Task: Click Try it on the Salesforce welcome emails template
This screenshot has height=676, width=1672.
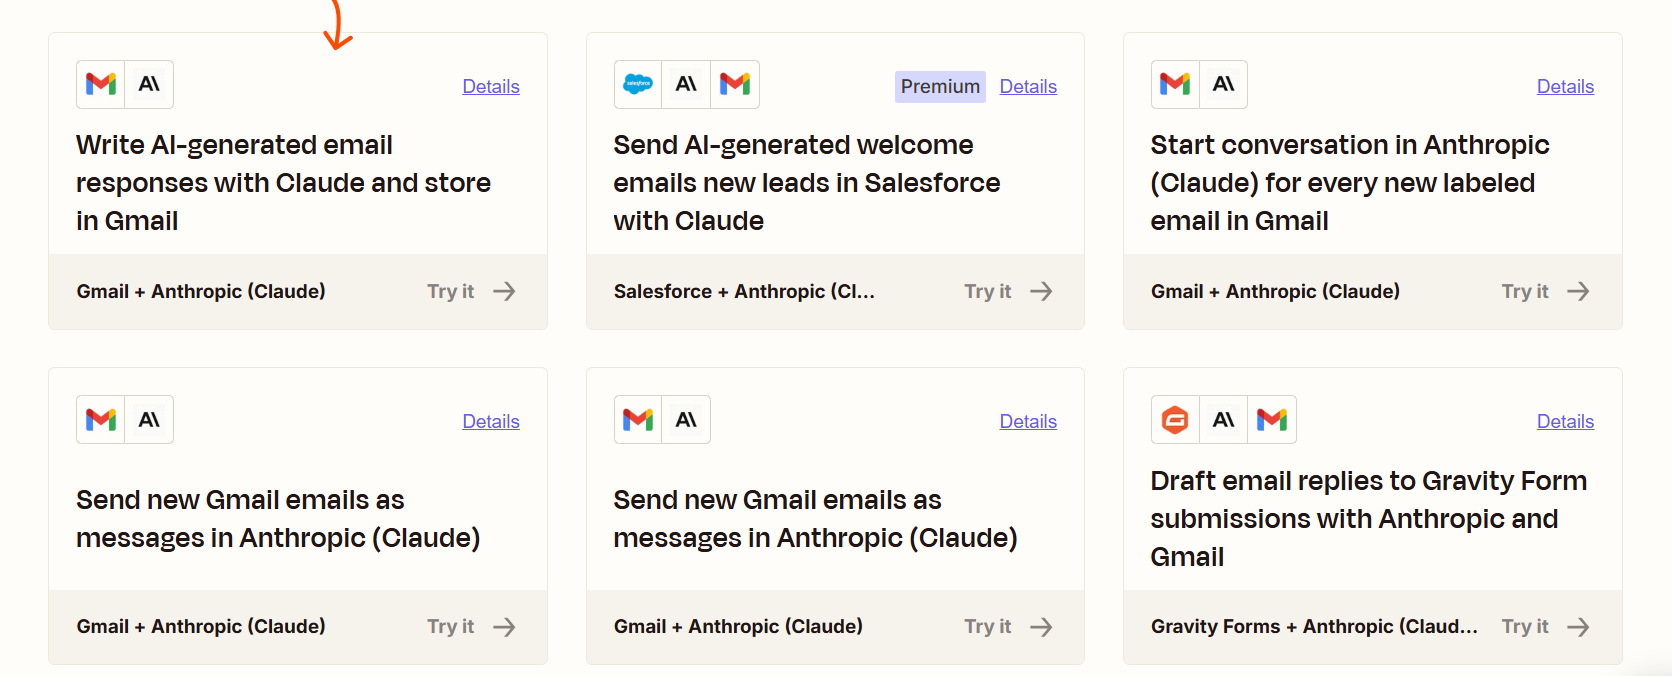Action: coord(987,291)
